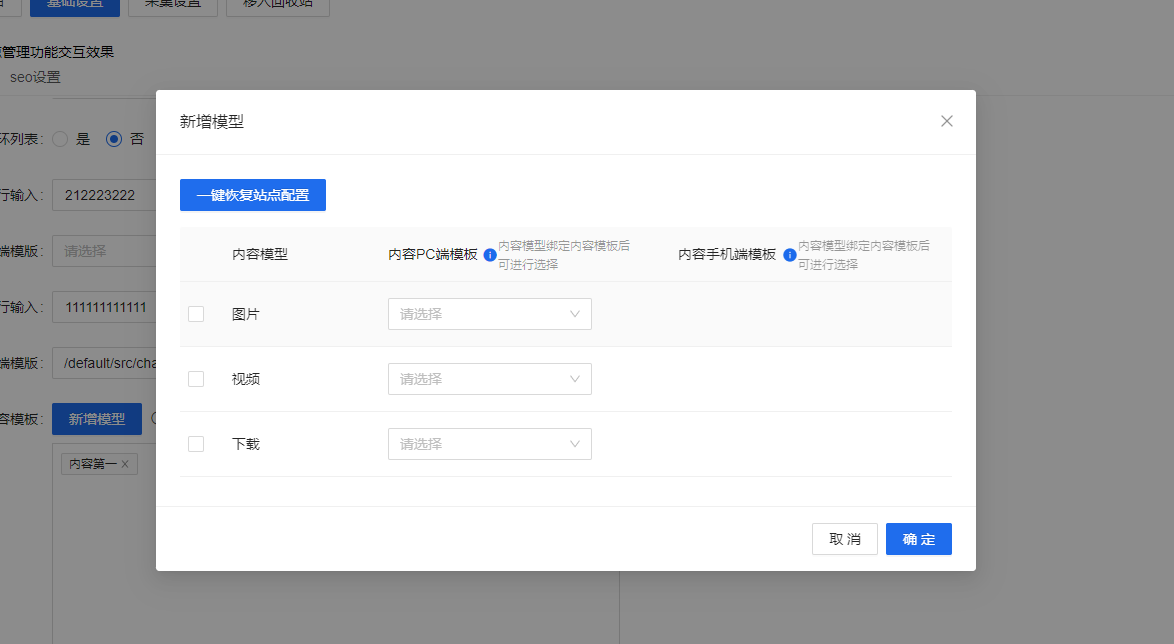The image size is (1174, 644).
Task: Open the PC template dropdown for 视频
Action: 489,379
